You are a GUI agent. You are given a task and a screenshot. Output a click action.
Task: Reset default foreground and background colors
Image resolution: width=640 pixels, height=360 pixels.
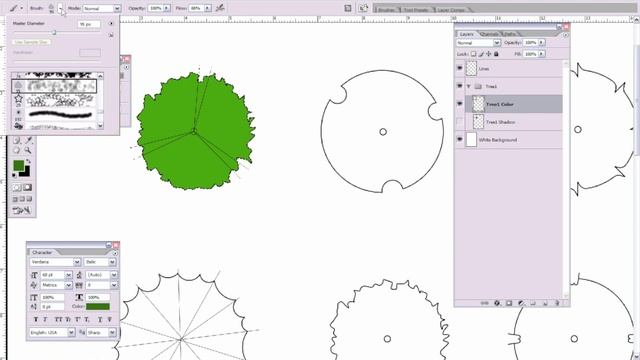[15, 176]
